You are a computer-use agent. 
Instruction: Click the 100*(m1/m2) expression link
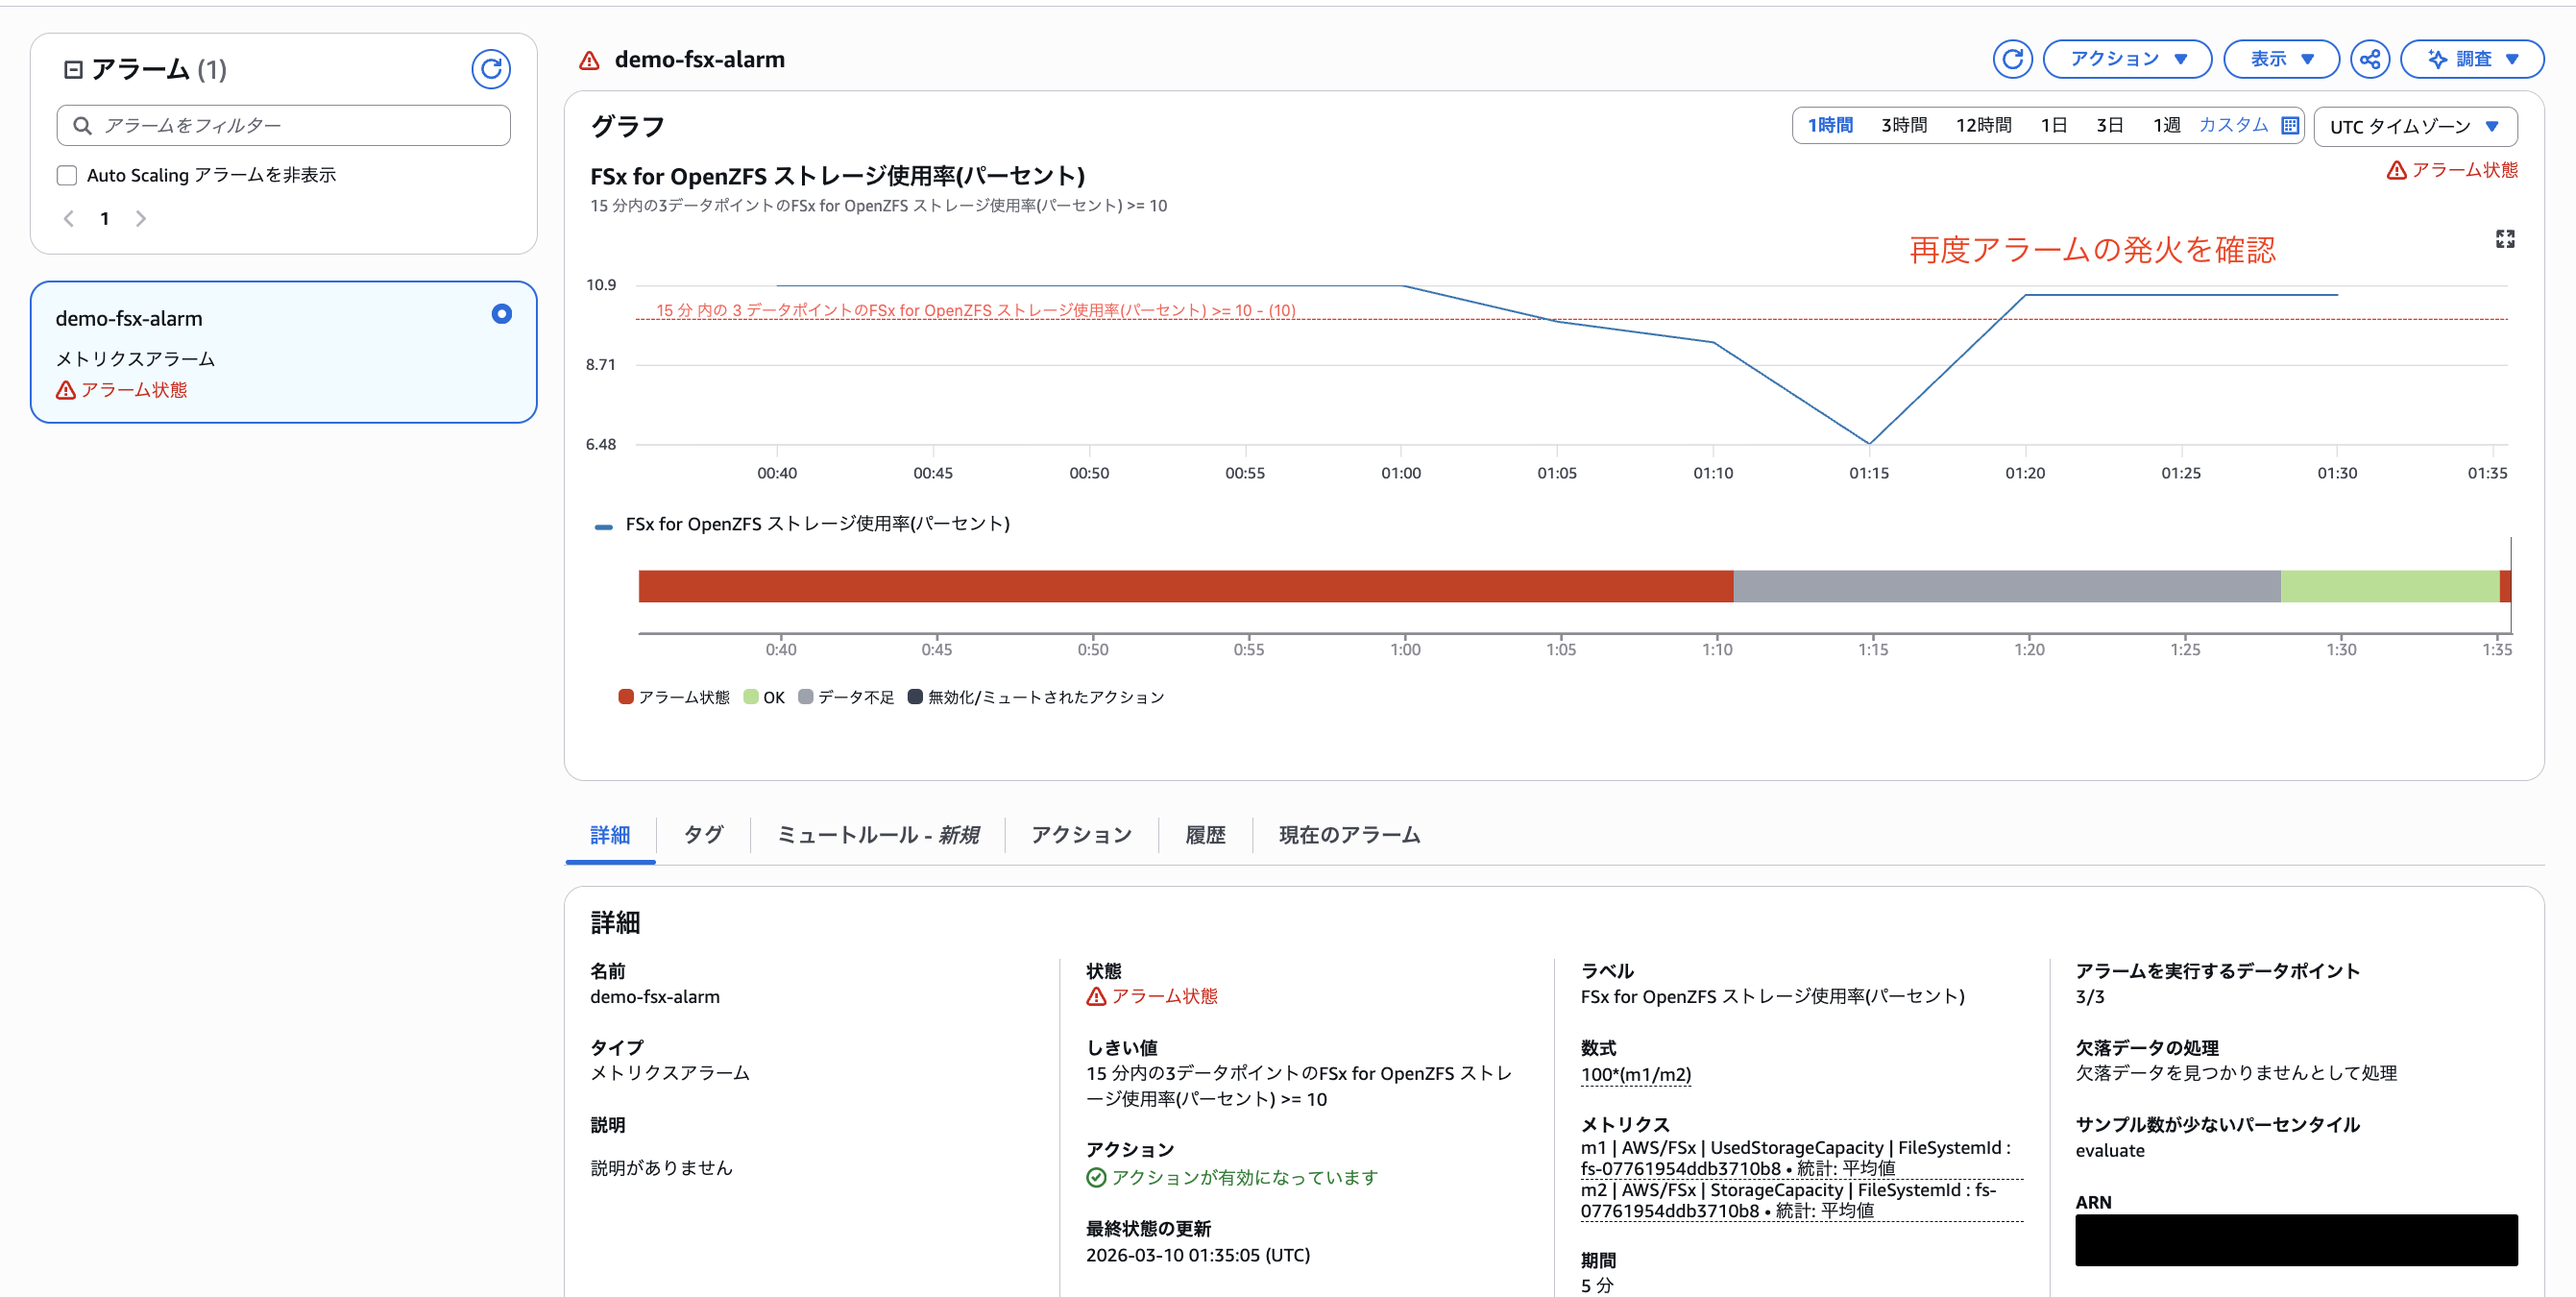point(1635,1075)
